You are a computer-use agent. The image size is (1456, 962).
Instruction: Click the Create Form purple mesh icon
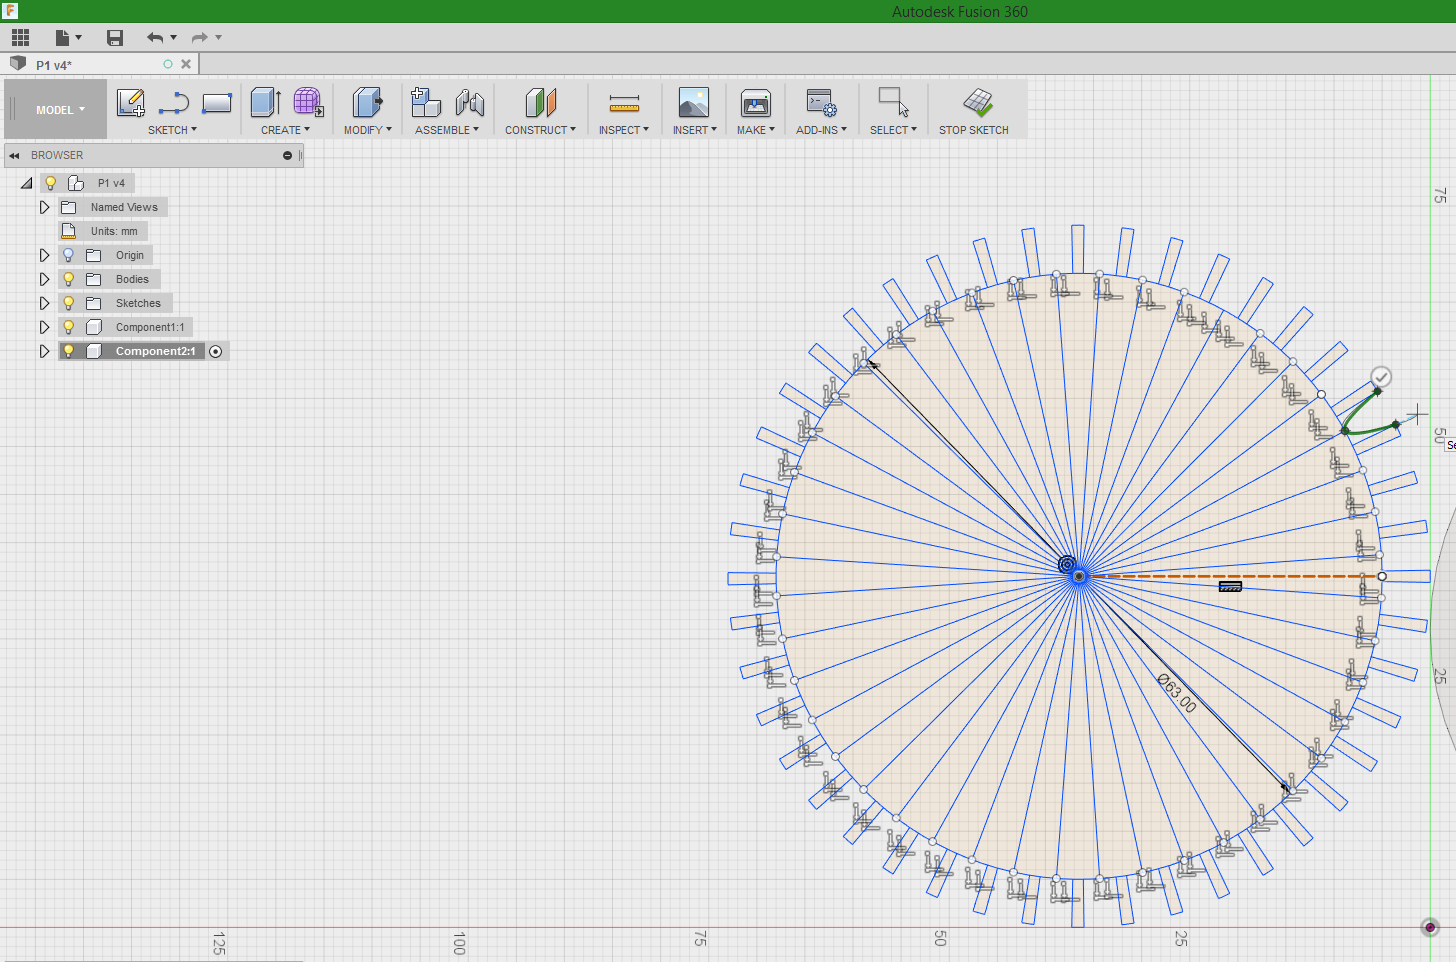click(x=308, y=102)
